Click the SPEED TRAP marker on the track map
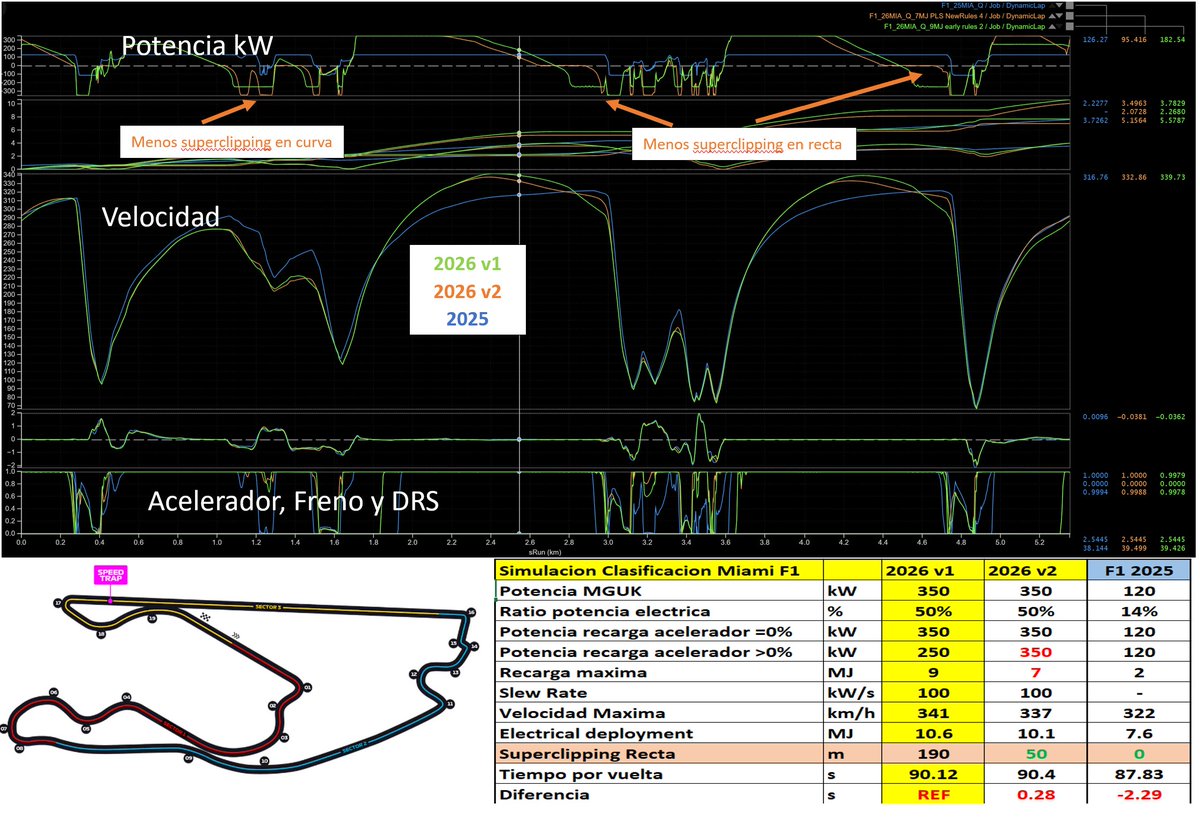1200x825 pixels. pyautogui.click(x=110, y=575)
